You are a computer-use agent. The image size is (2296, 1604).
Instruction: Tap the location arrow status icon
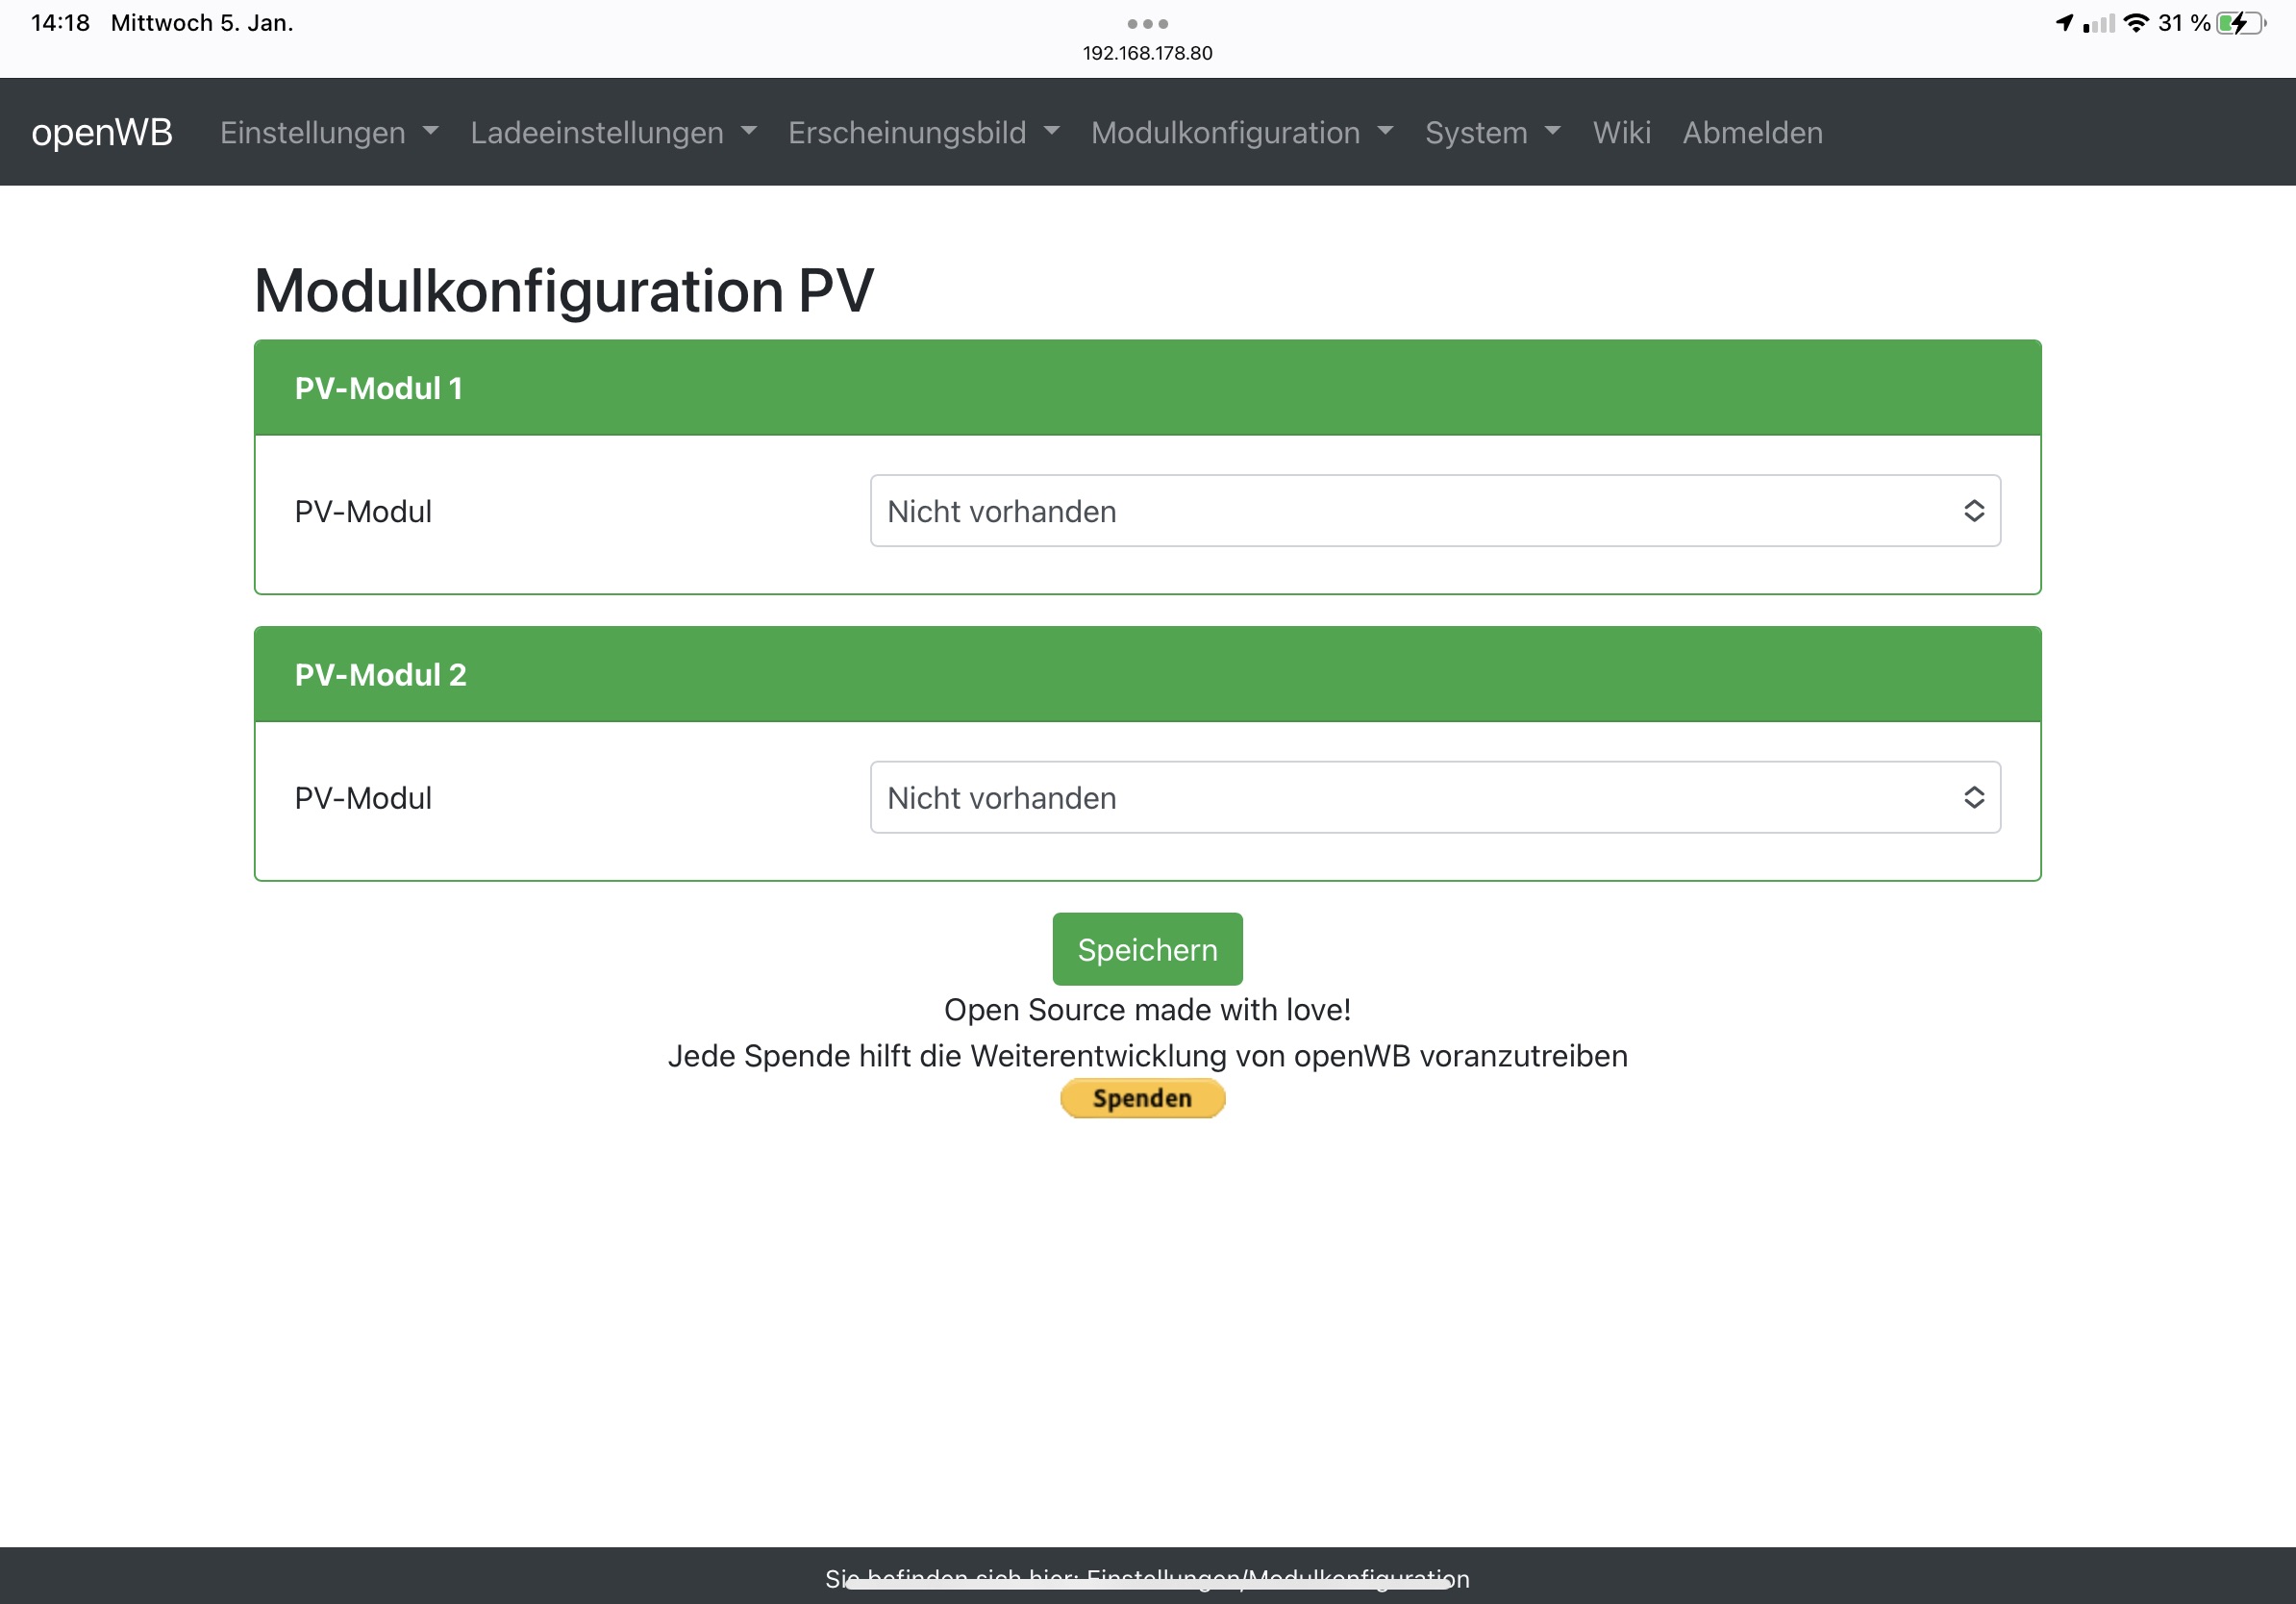coord(2064,23)
